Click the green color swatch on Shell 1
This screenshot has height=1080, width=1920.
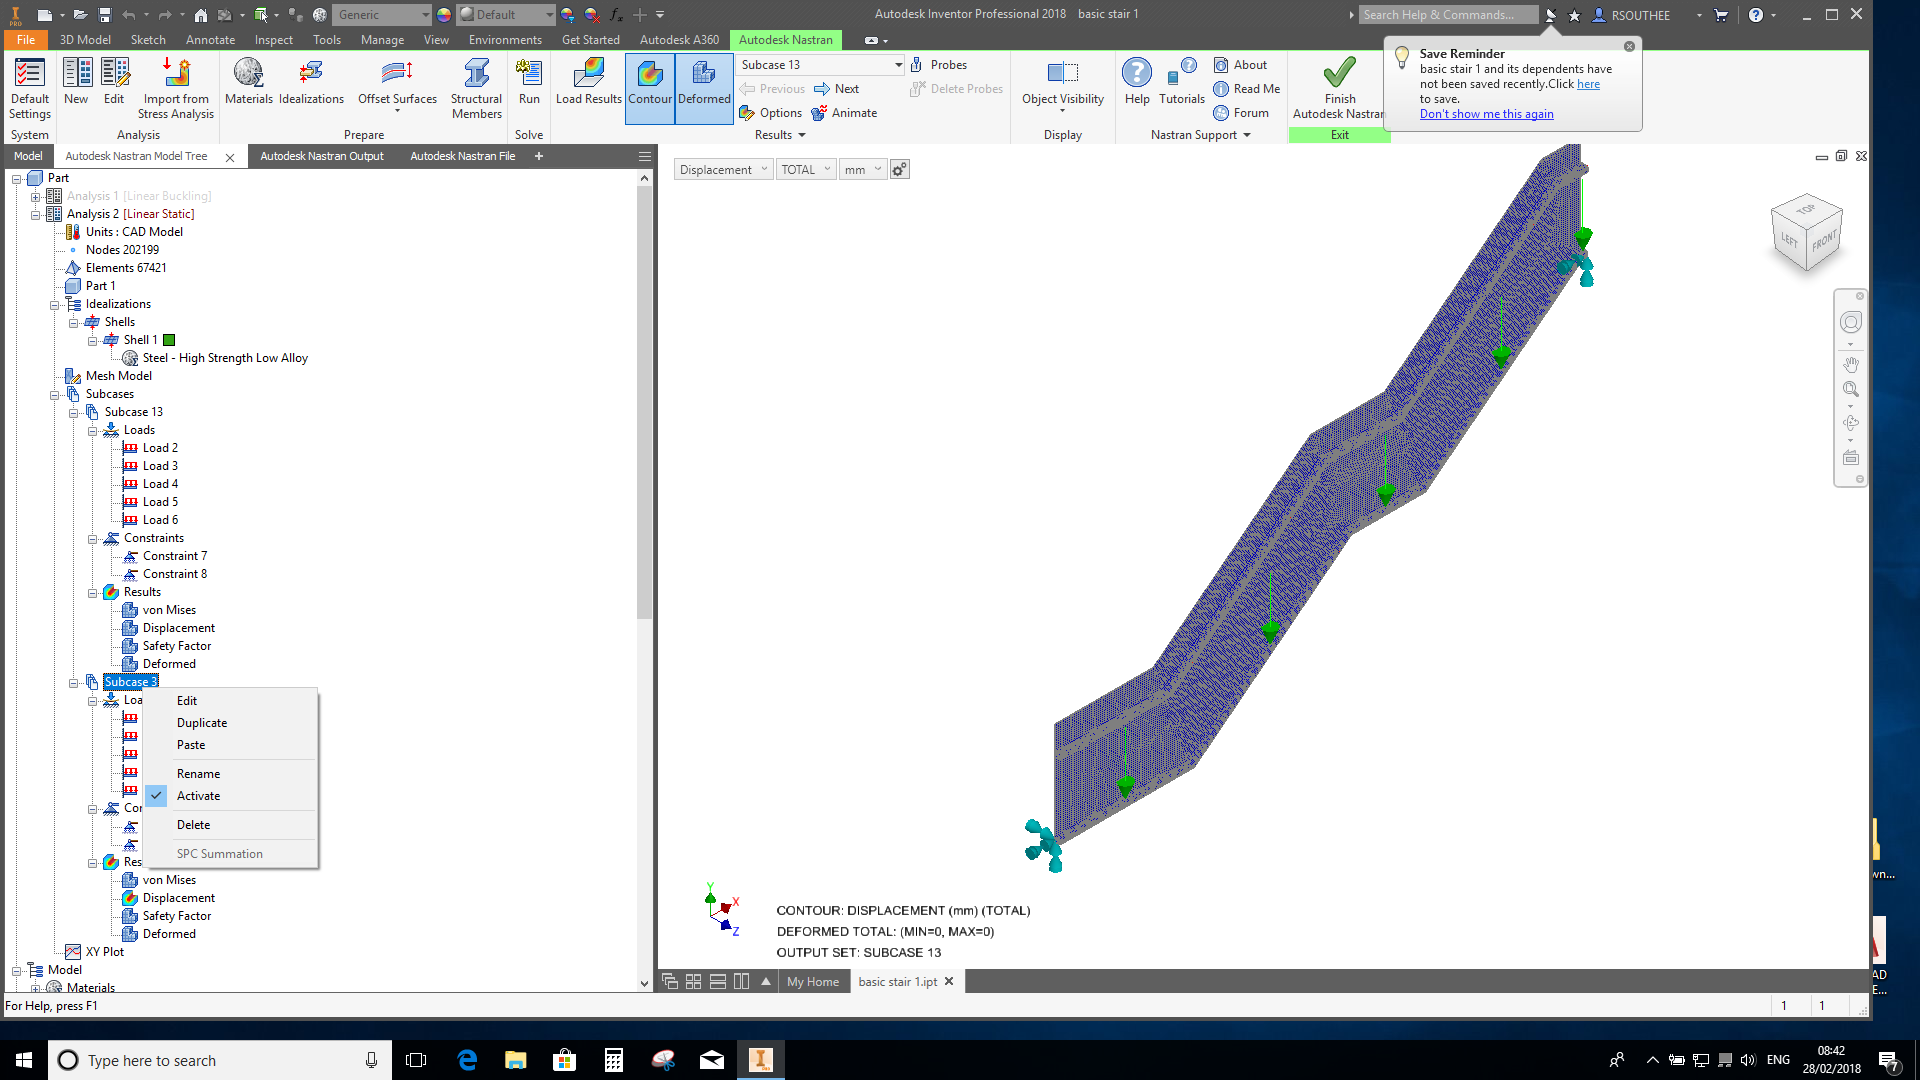coord(168,339)
